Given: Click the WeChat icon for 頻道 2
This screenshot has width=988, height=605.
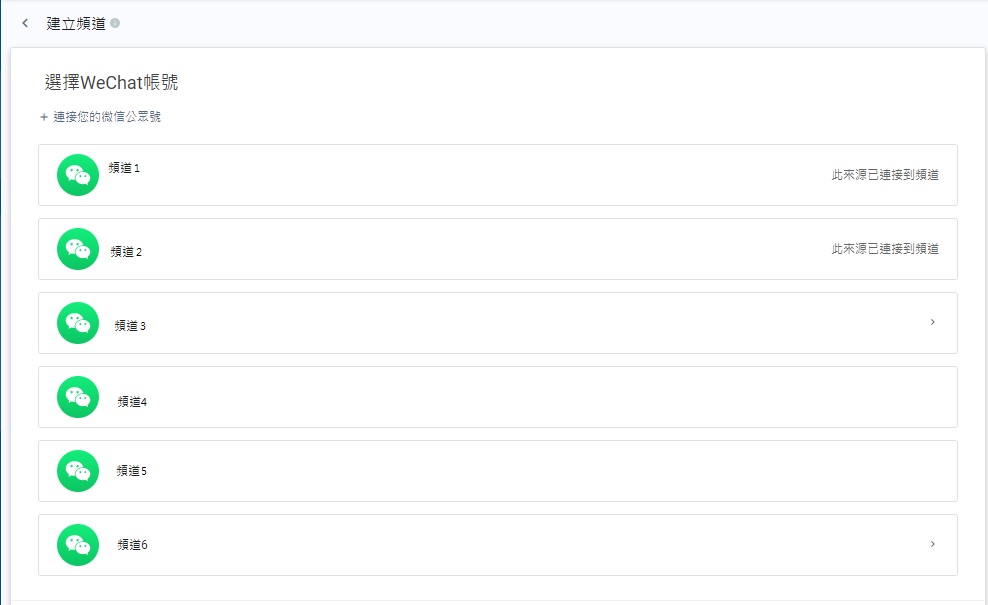Looking at the screenshot, I should point(78,249).
